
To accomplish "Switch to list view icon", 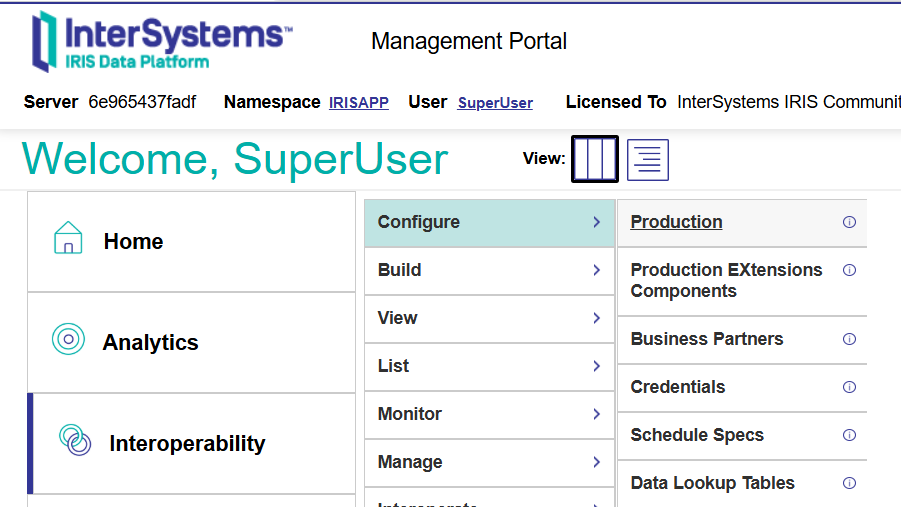I will pos(648,160).
